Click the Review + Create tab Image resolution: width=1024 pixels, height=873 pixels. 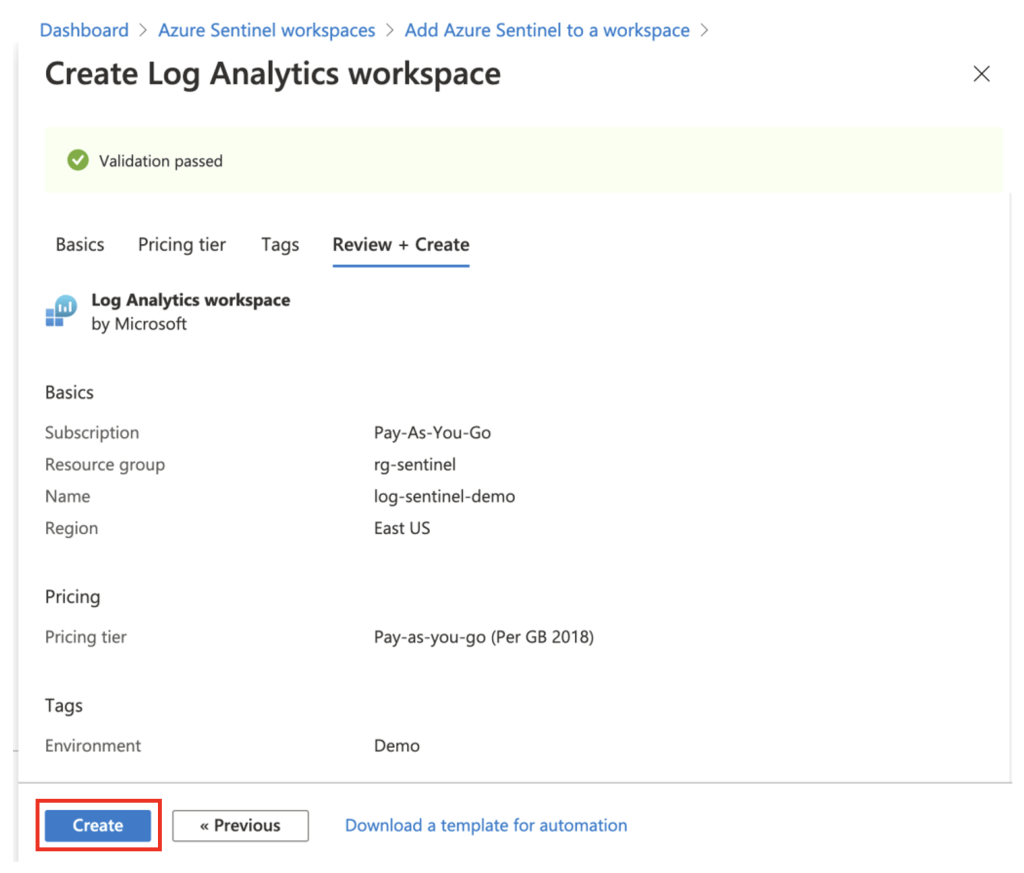pos(401,244)
